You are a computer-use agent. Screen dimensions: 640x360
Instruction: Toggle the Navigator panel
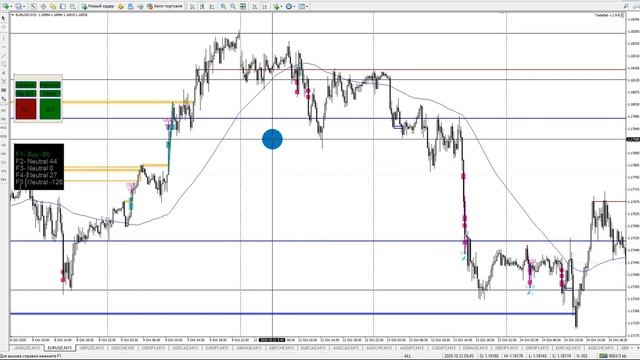pyautogui.click(x=53, y=7)
